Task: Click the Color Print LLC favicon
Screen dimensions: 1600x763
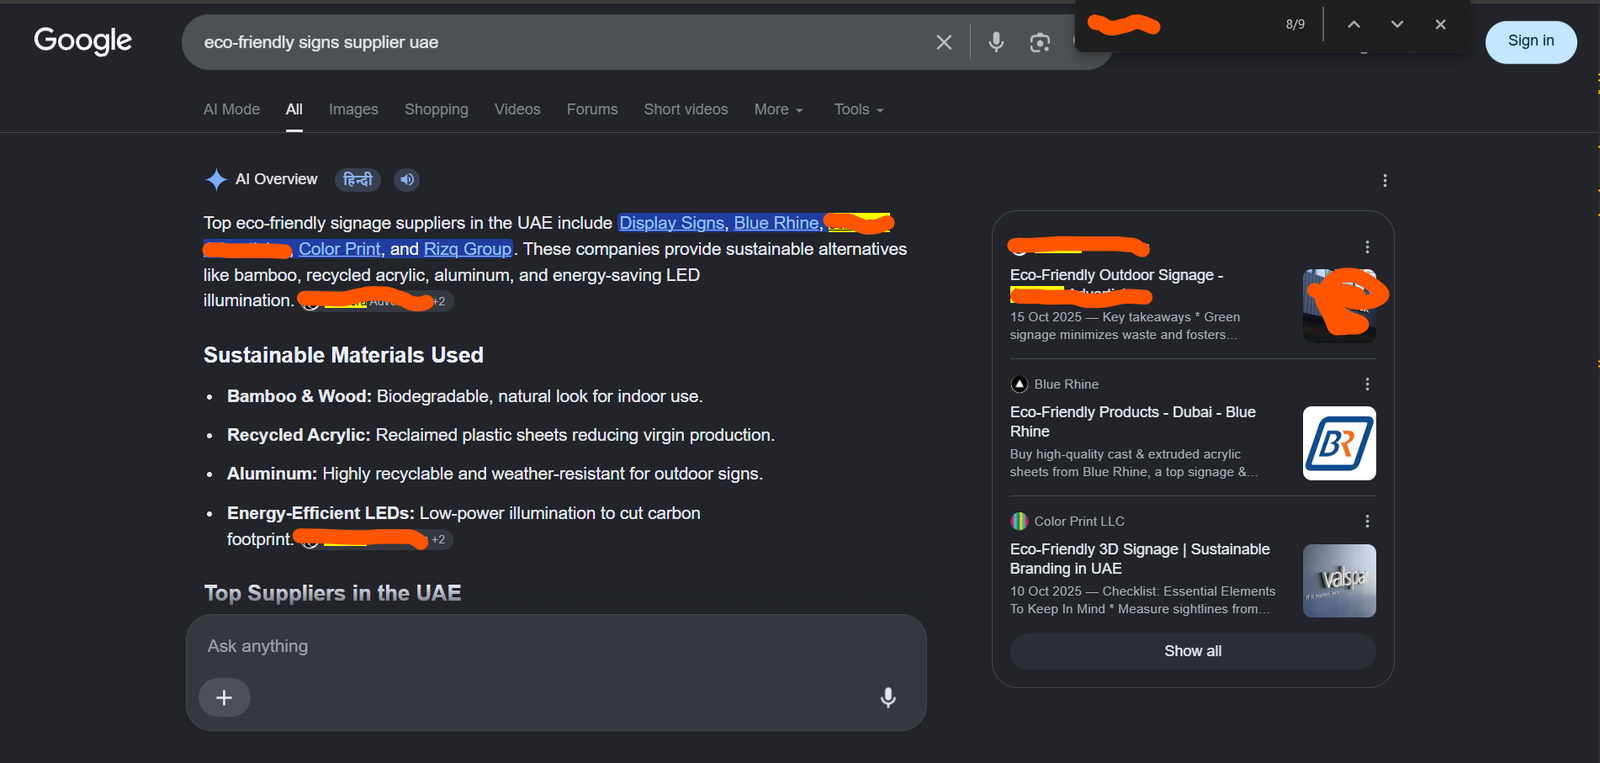Action: pyautogui.click(x=1019, y=521)
